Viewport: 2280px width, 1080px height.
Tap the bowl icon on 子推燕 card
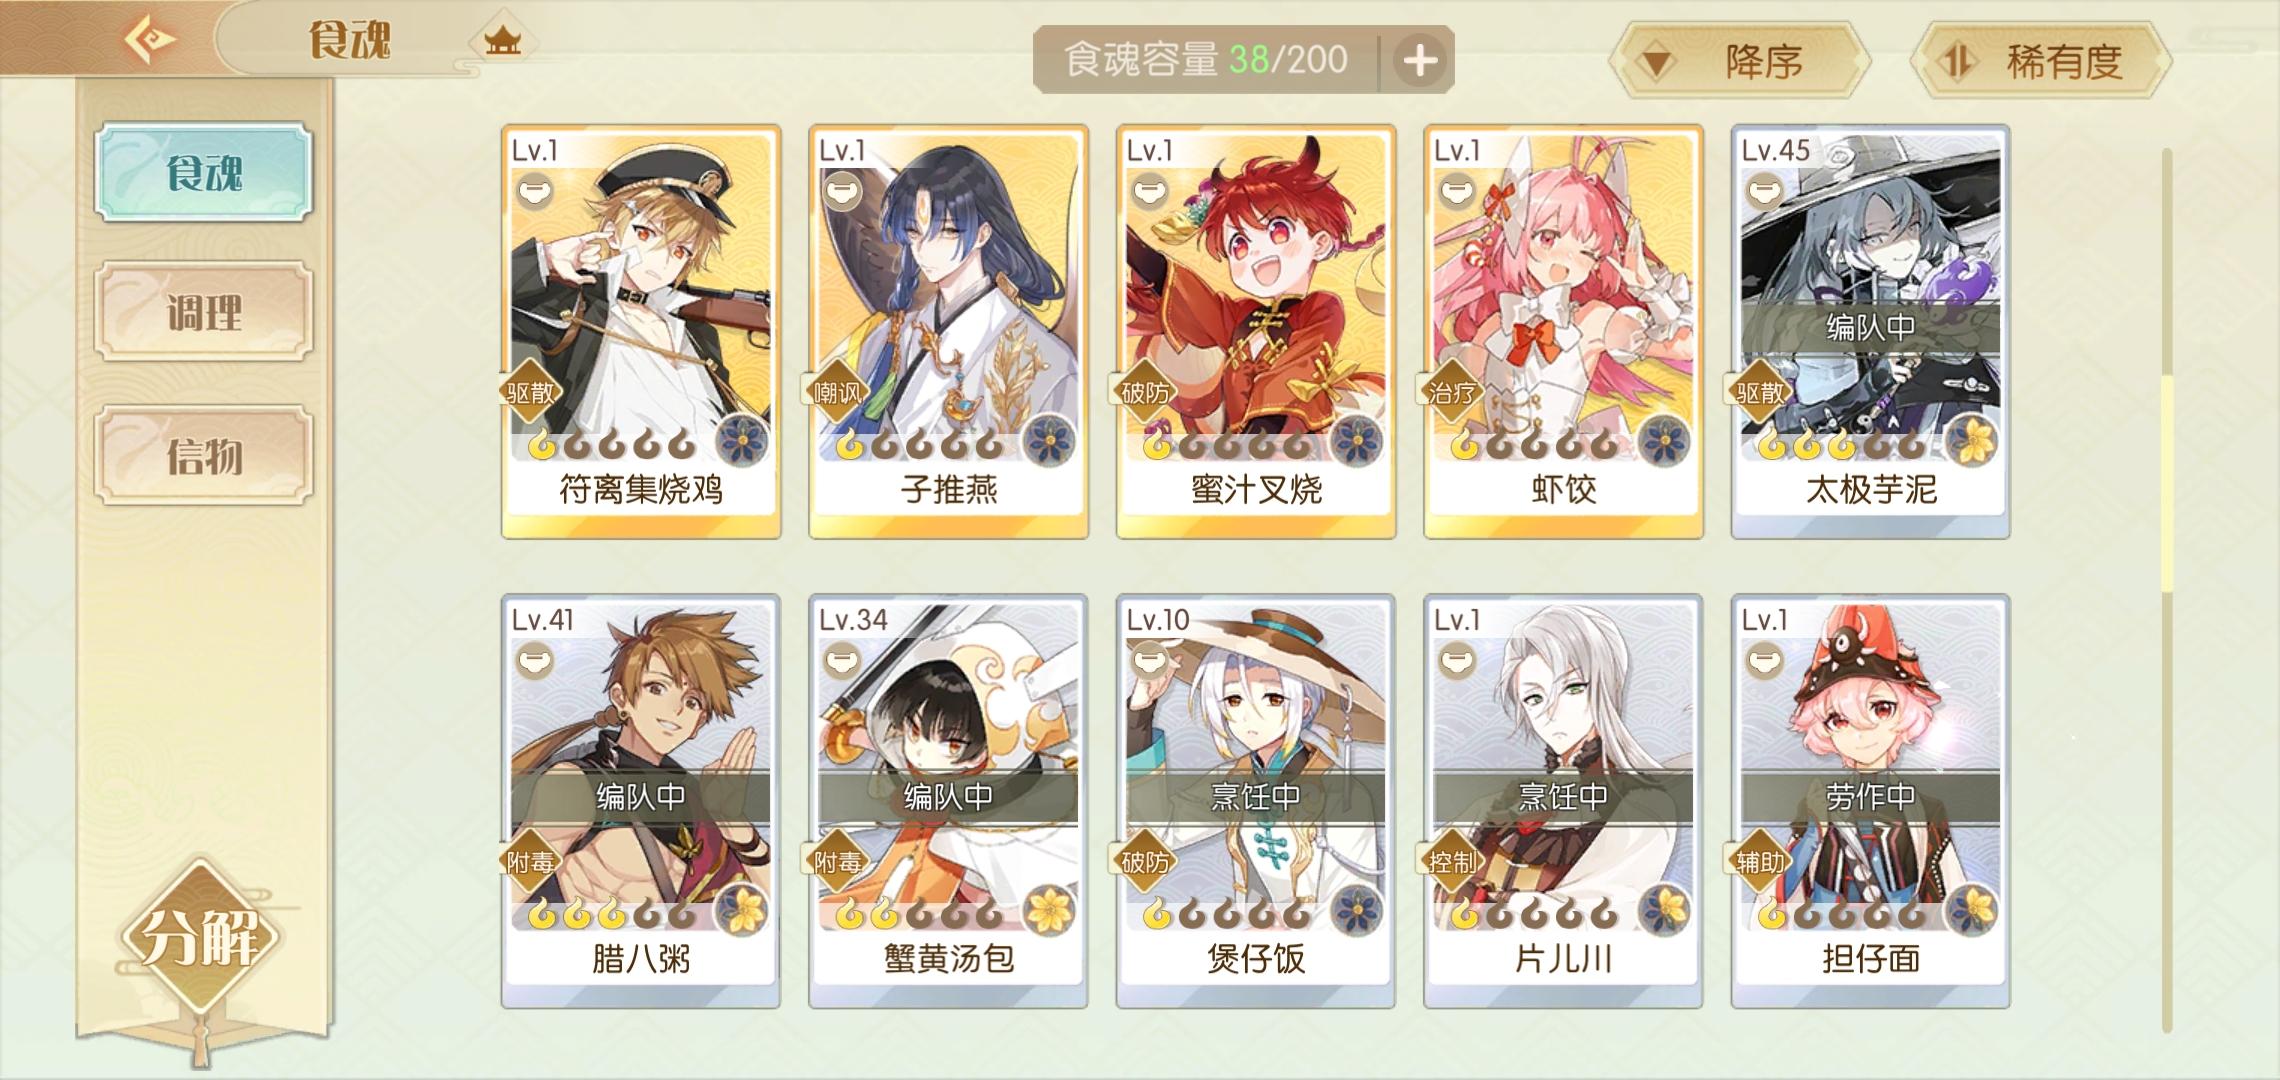[843, 190]
